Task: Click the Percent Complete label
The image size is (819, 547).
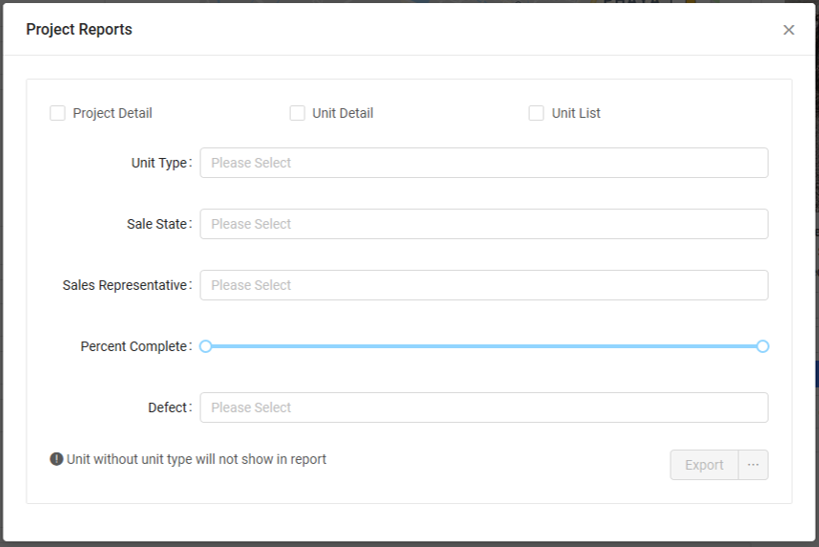Action: [x=134, y=346]
